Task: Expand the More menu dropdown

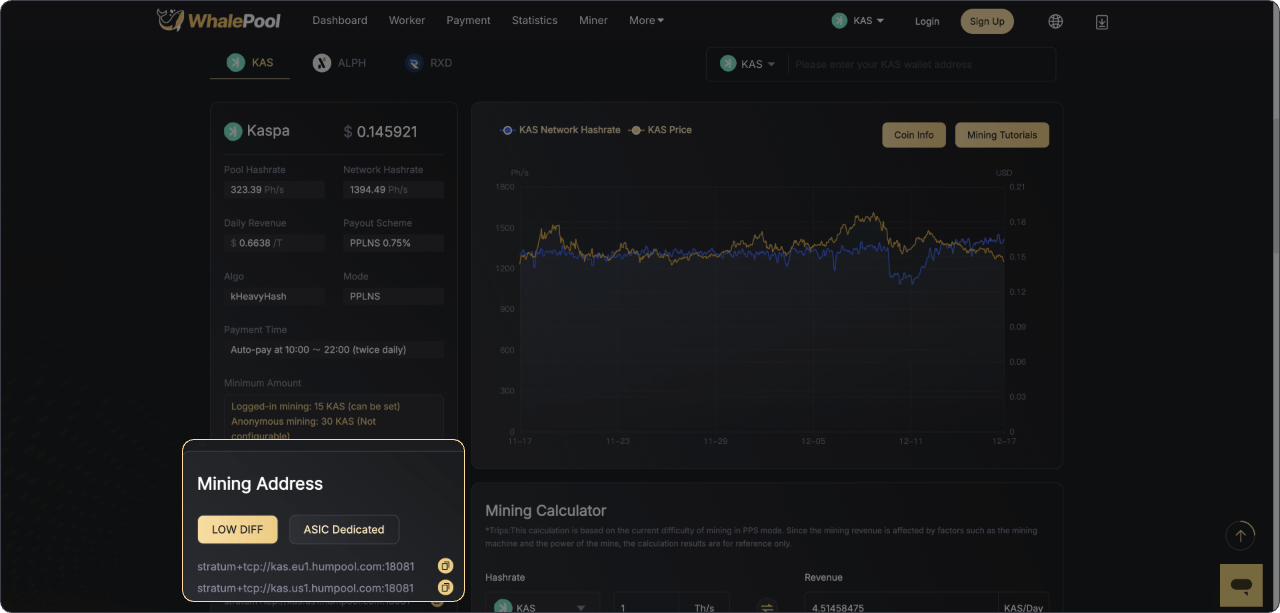Action: pos(646,20)
